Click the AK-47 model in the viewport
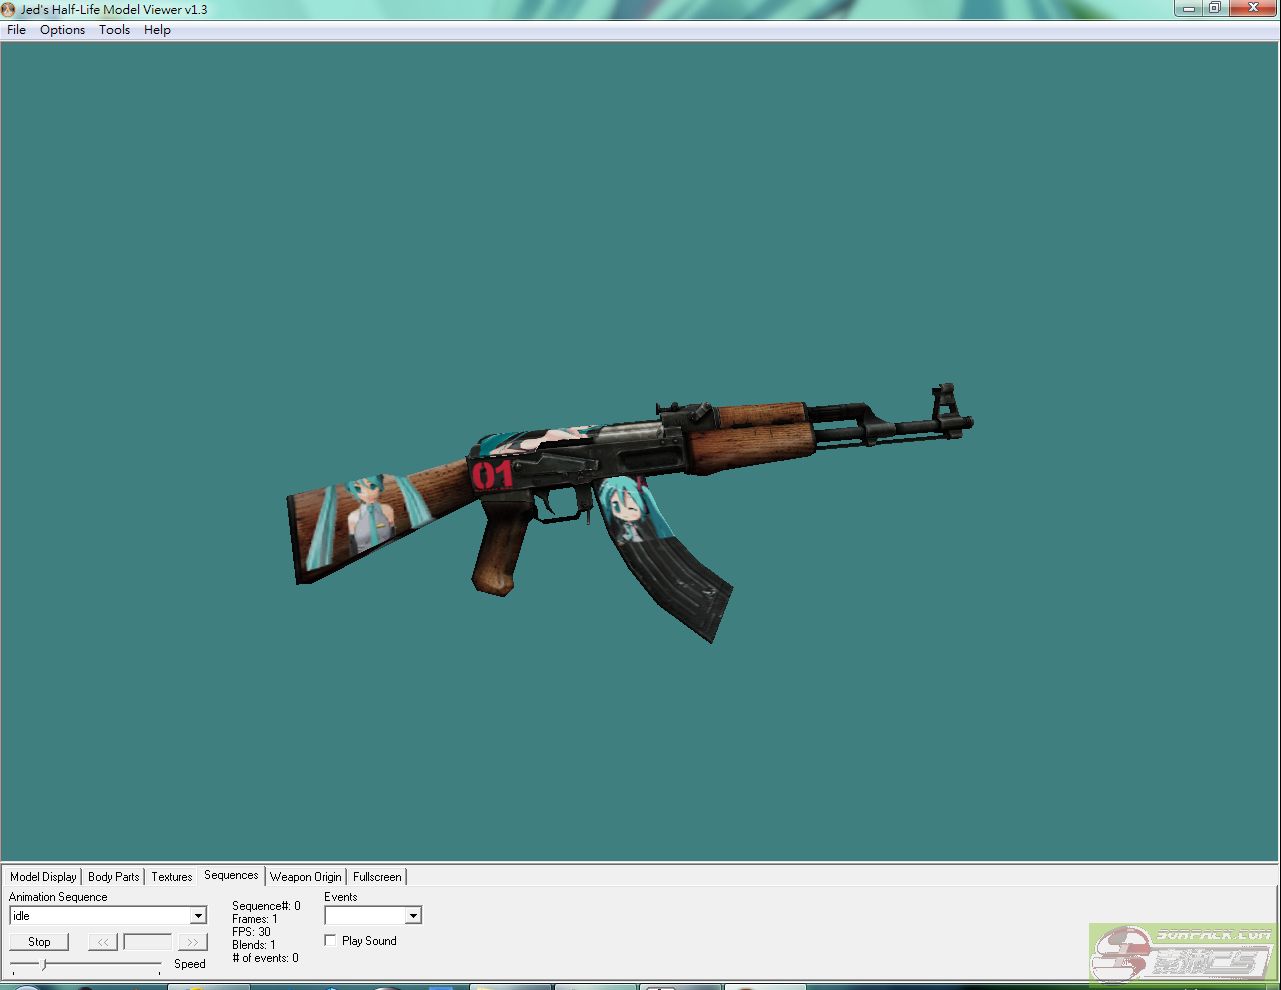Screen dimensions: 1281x990 pos(620,460)
